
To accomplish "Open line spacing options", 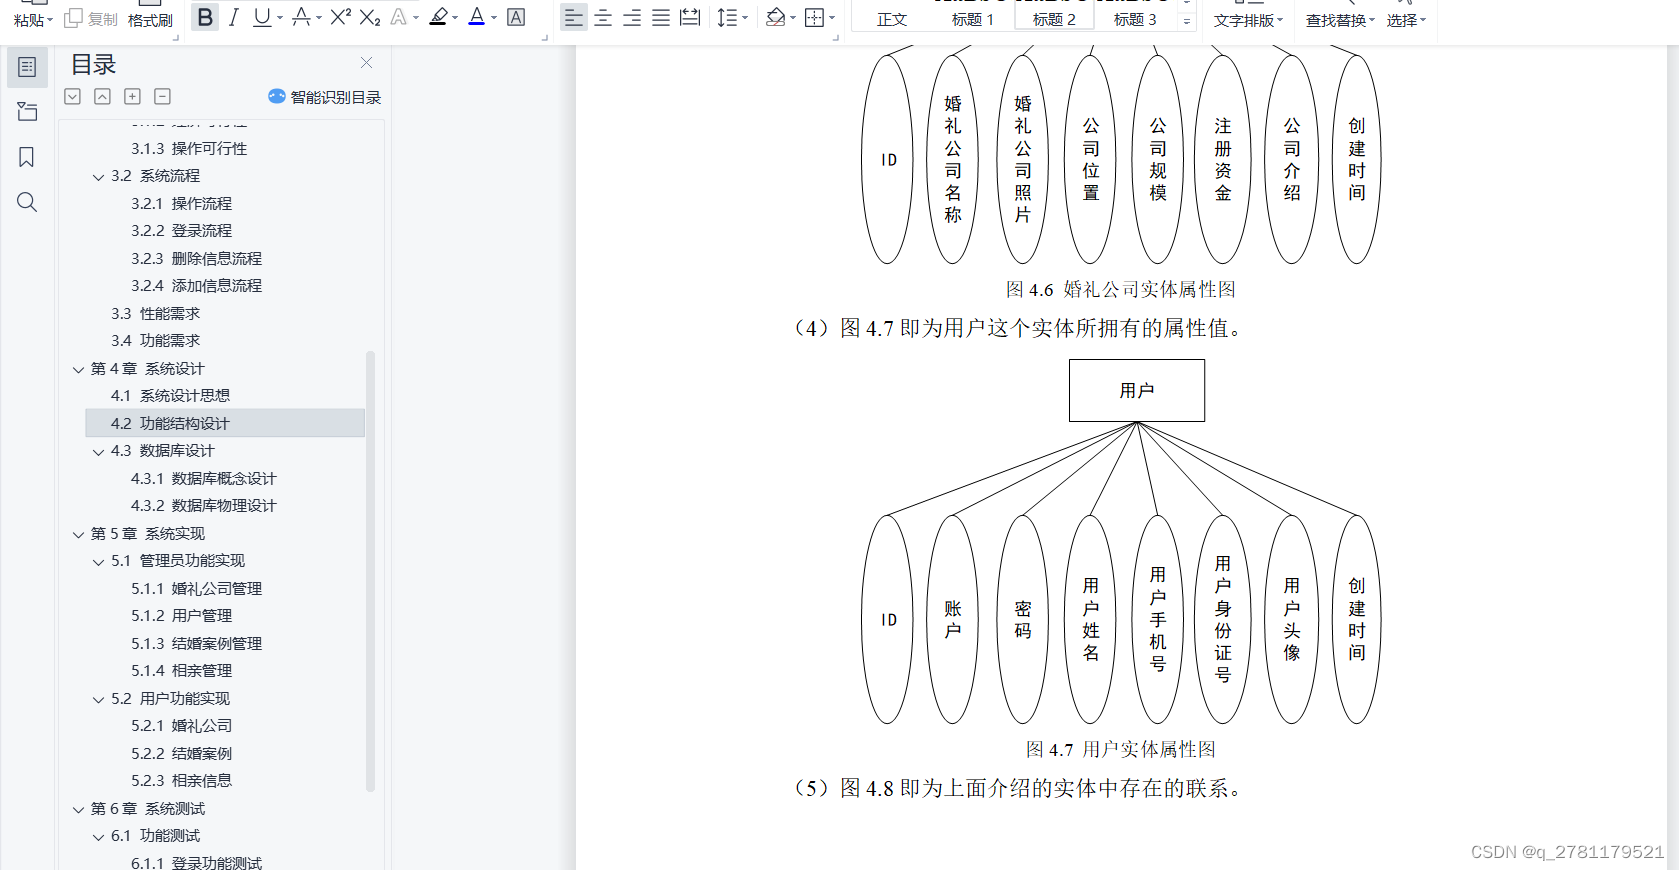I will coord(727,17).
